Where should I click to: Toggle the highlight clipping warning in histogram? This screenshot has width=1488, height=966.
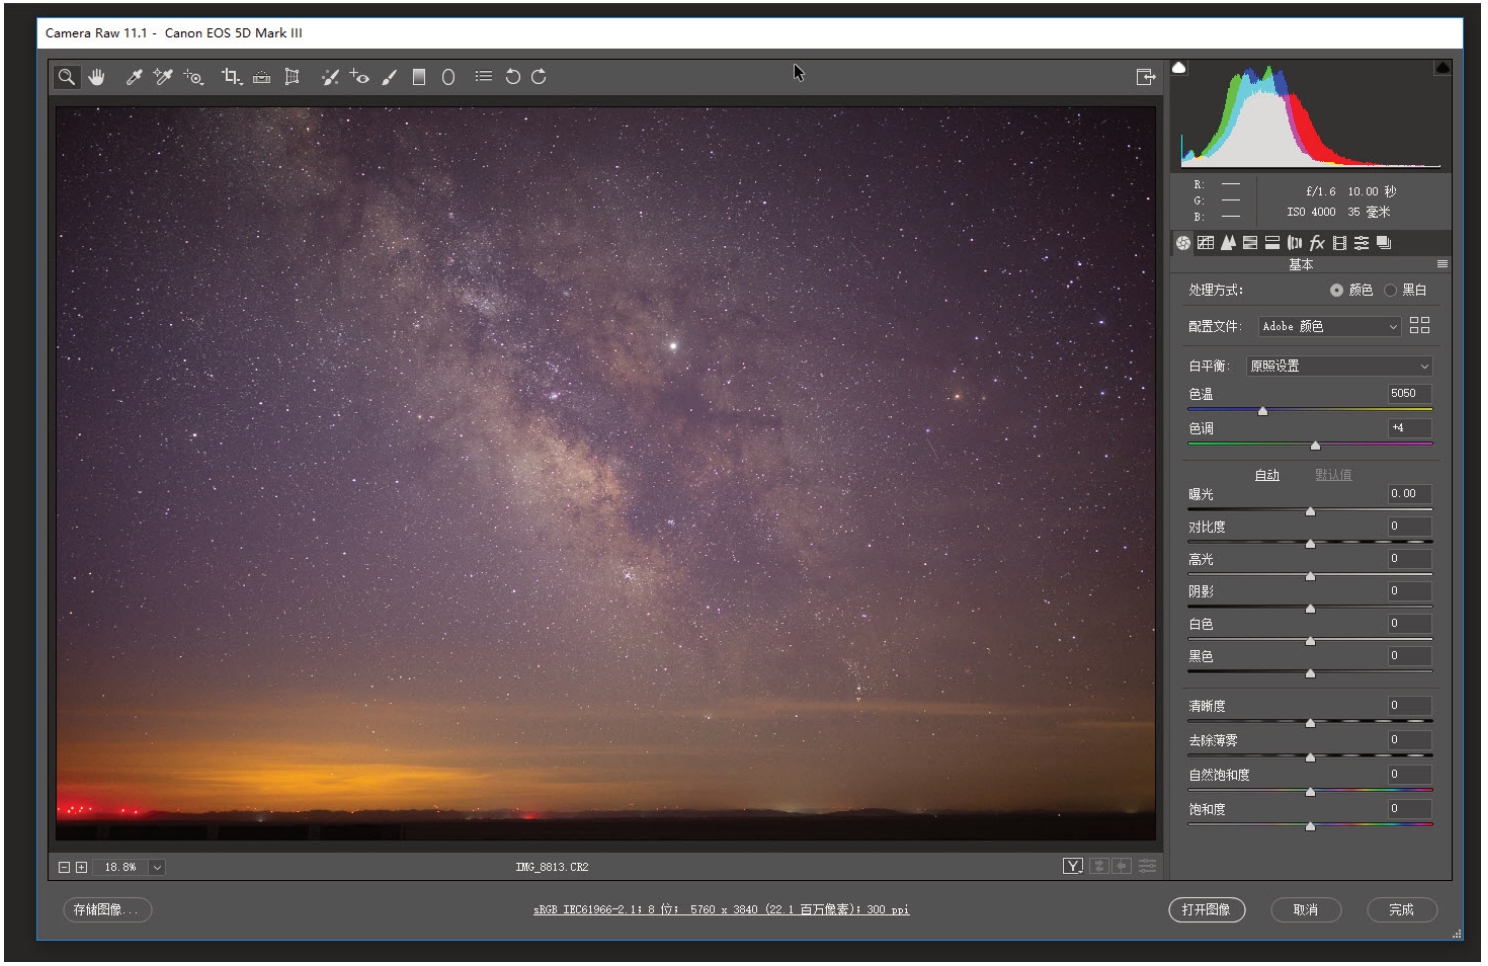tap(1442, 68)
